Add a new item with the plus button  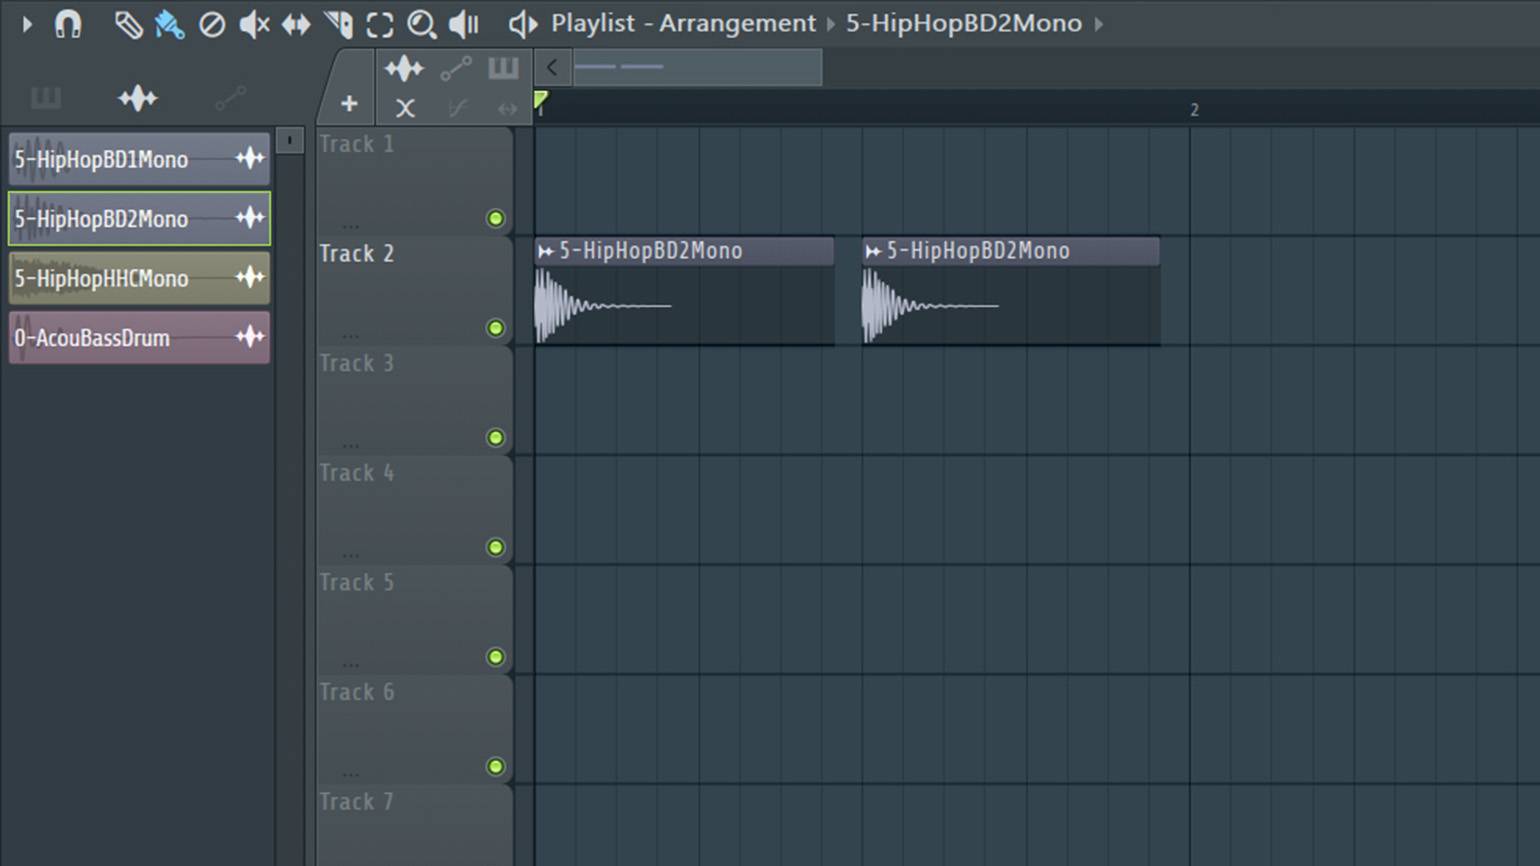click(x=349, y=103)
